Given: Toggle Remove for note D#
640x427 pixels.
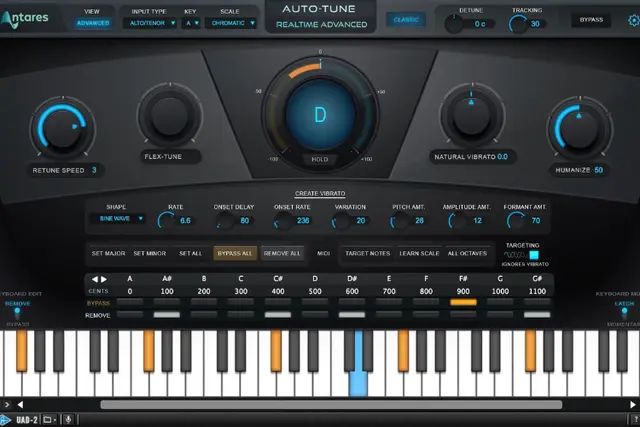Looking at the screenshot, I should (x=352, y=315).
